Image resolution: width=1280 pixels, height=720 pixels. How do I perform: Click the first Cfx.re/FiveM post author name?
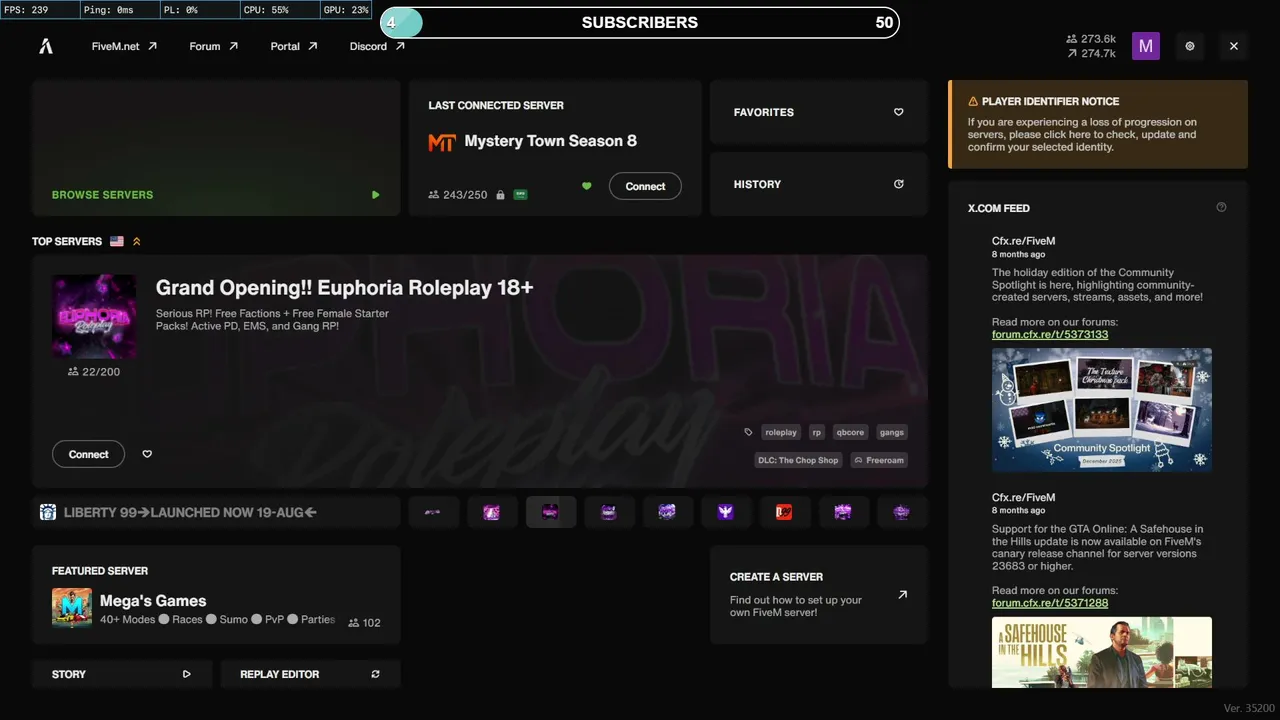click(1023, 241)
